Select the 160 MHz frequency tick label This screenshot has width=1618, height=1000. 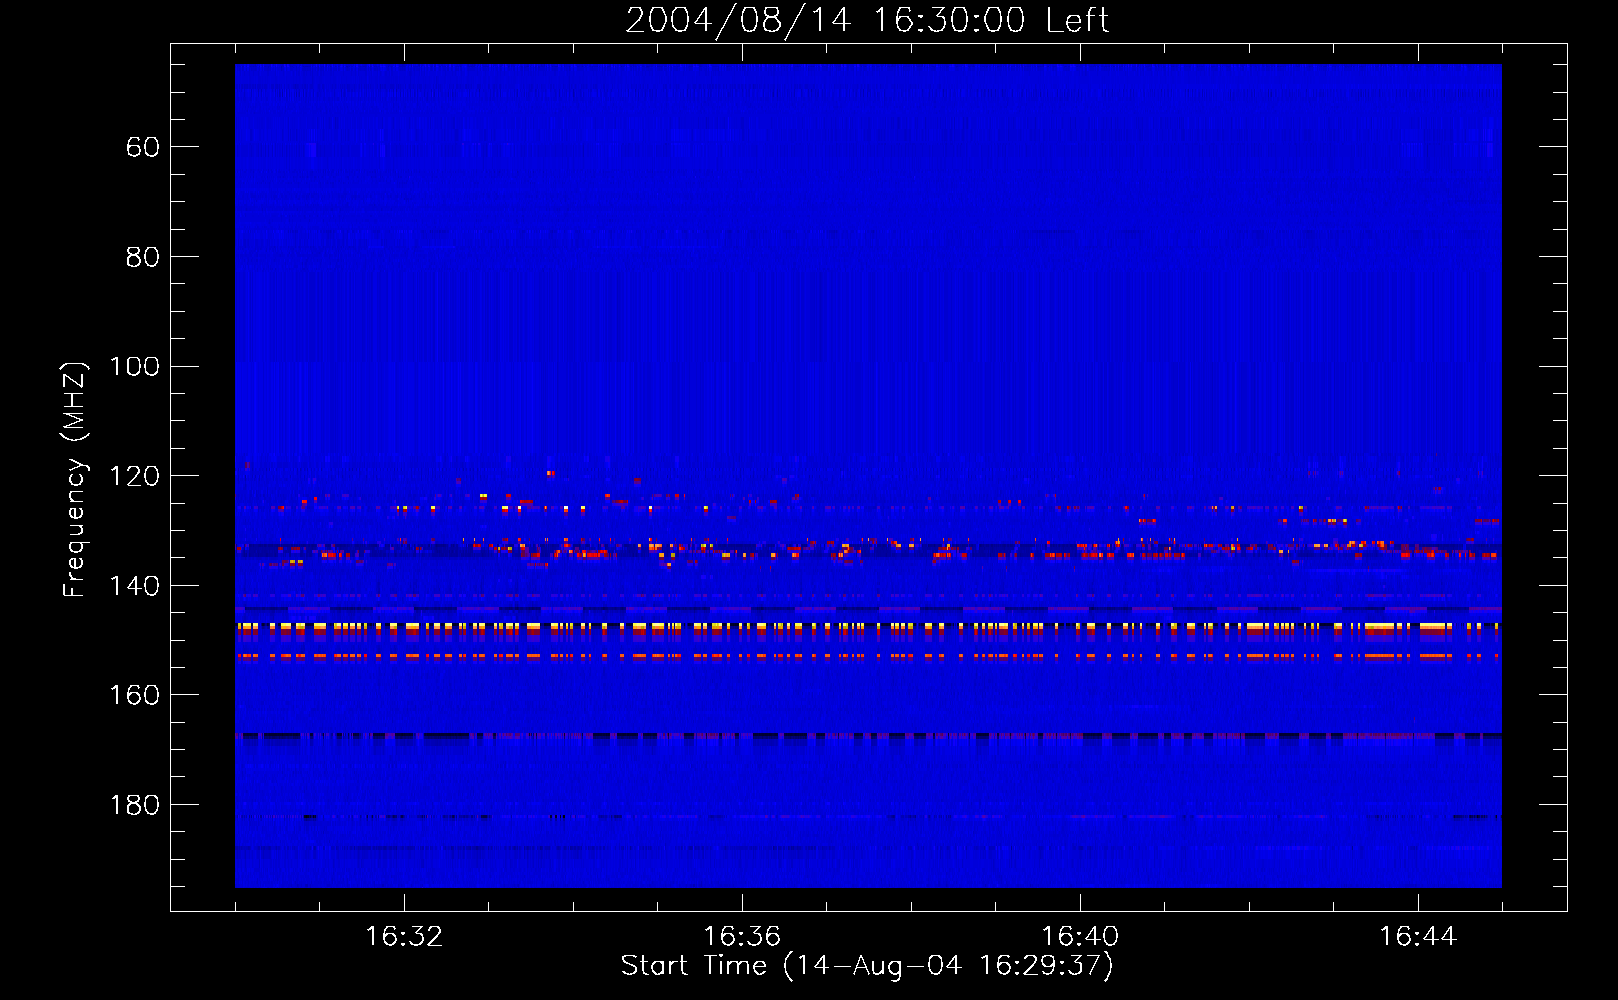(x=134, y=695)
